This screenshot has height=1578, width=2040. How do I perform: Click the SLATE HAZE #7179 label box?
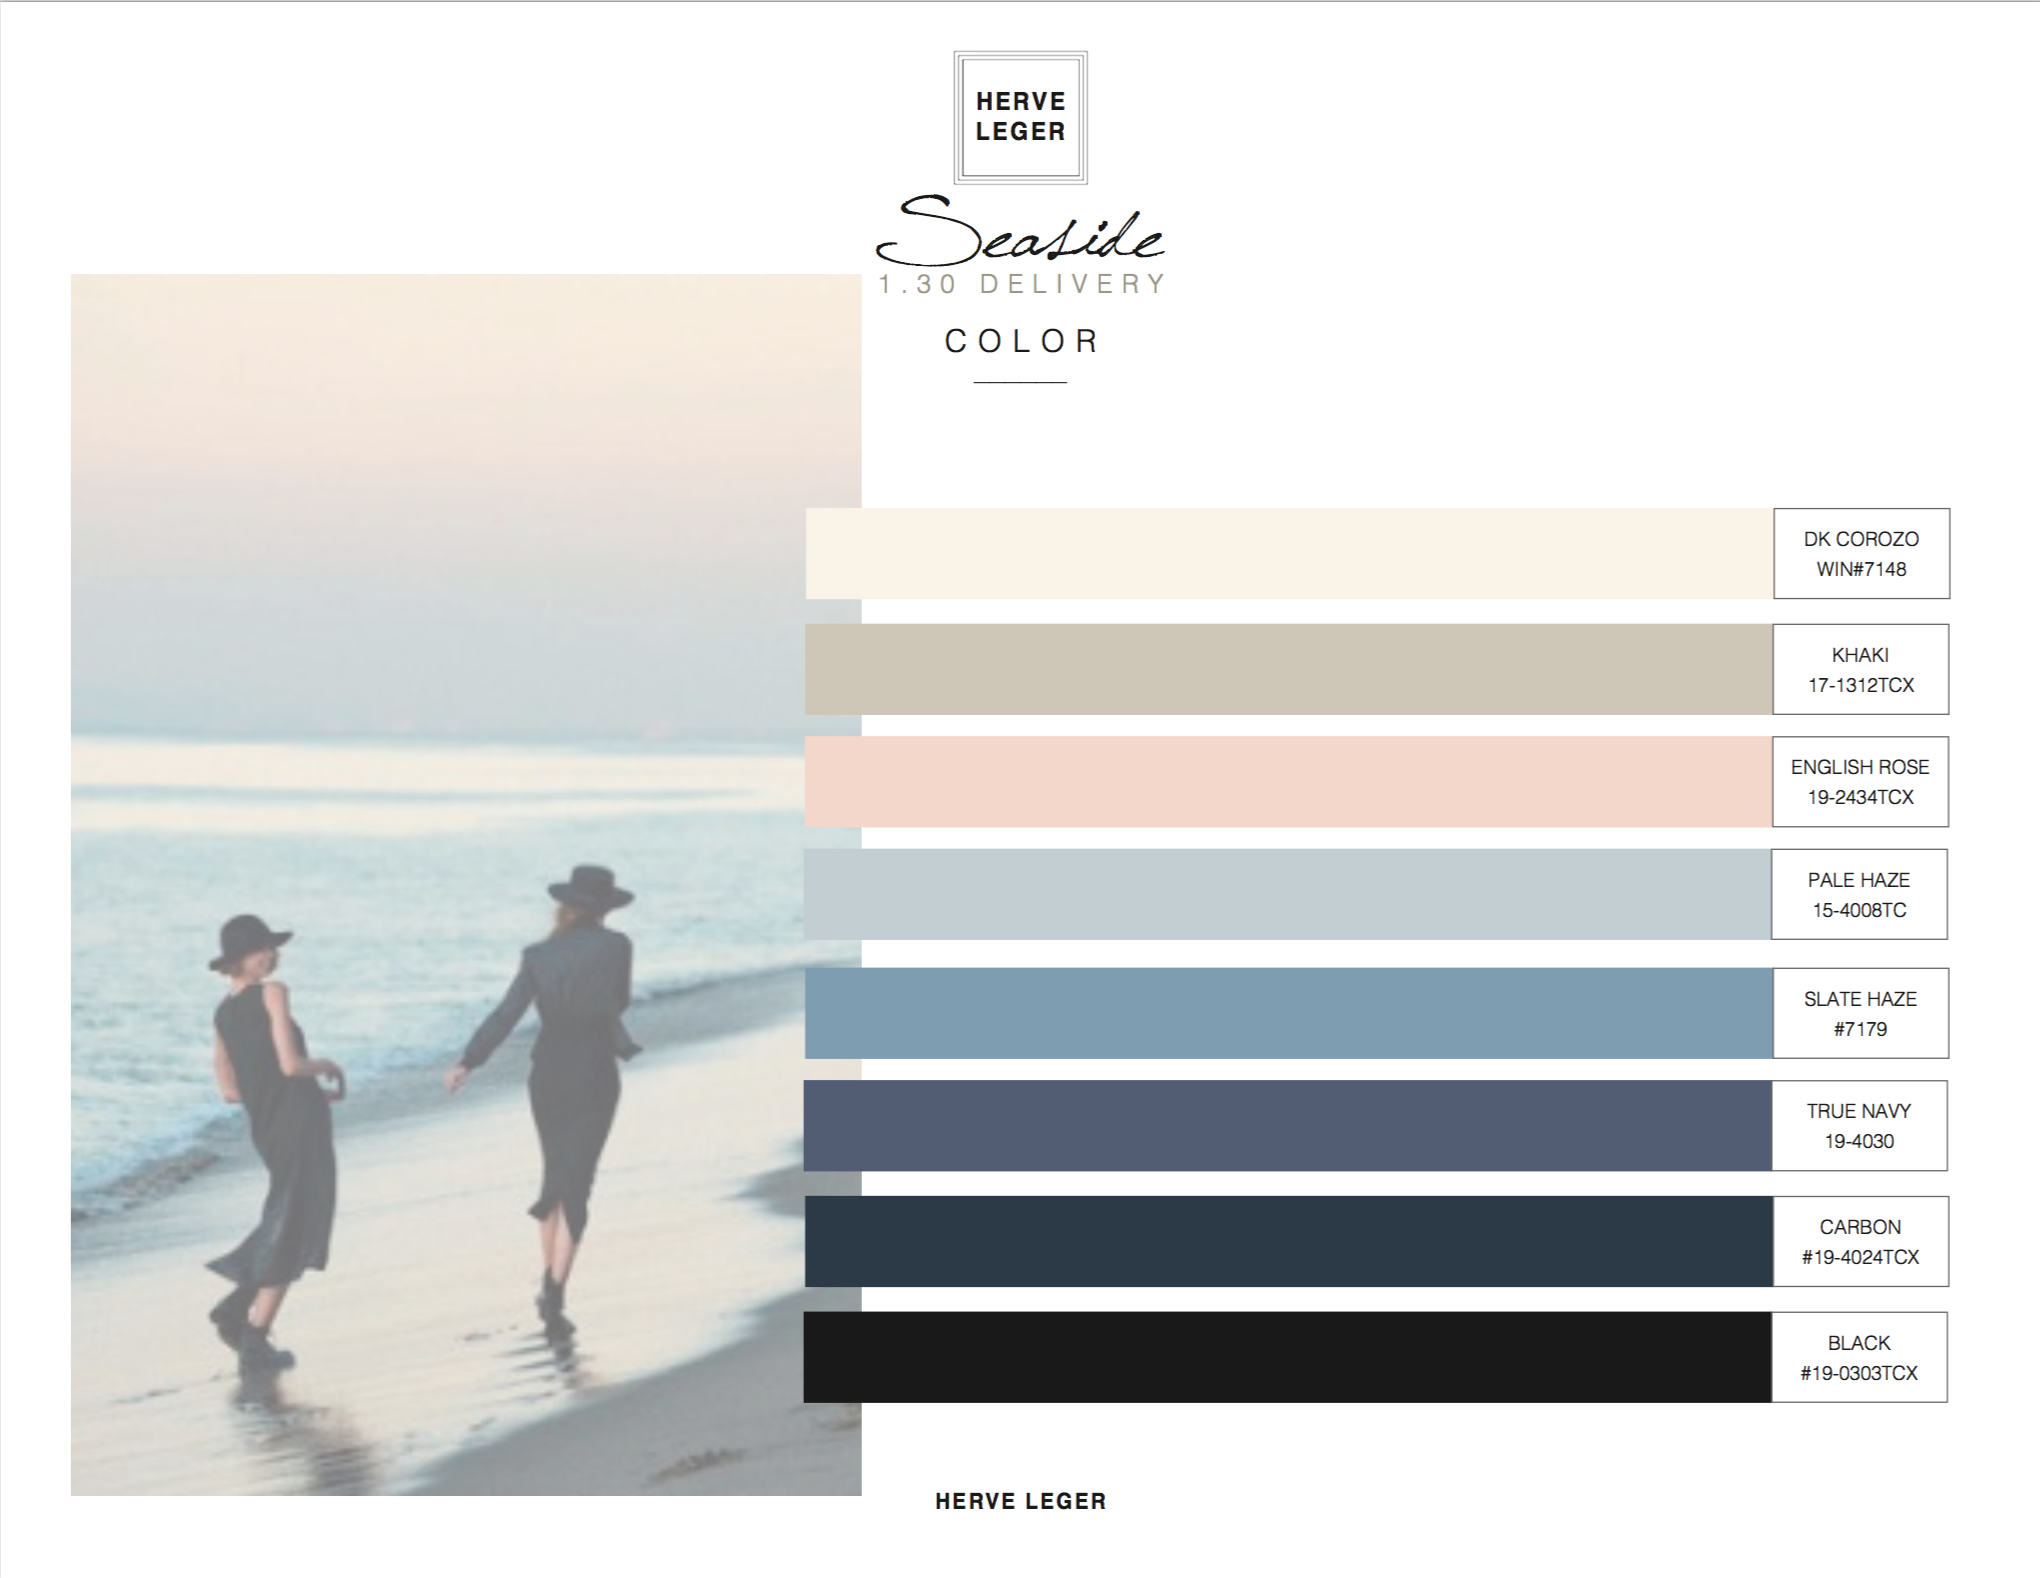pyautogui.click(x=1860, y=1012)
